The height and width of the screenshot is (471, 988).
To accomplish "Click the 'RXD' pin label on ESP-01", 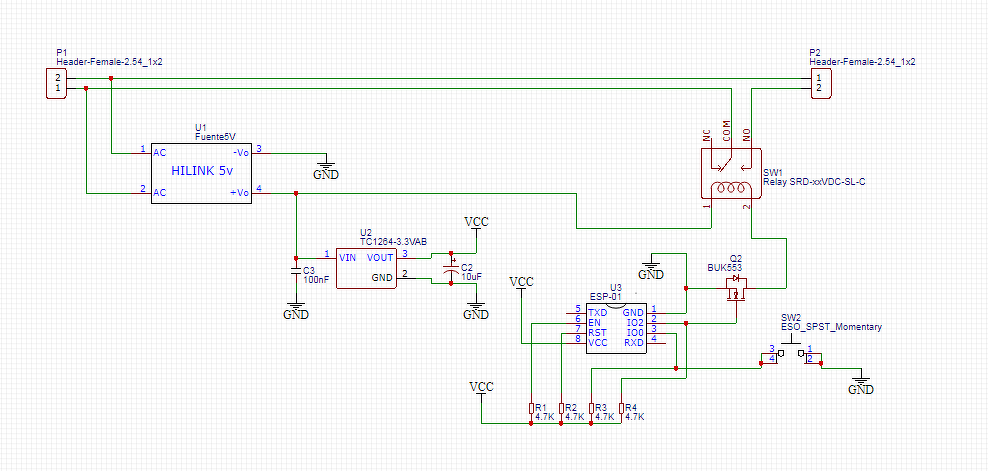I will (x=634, y=343).
